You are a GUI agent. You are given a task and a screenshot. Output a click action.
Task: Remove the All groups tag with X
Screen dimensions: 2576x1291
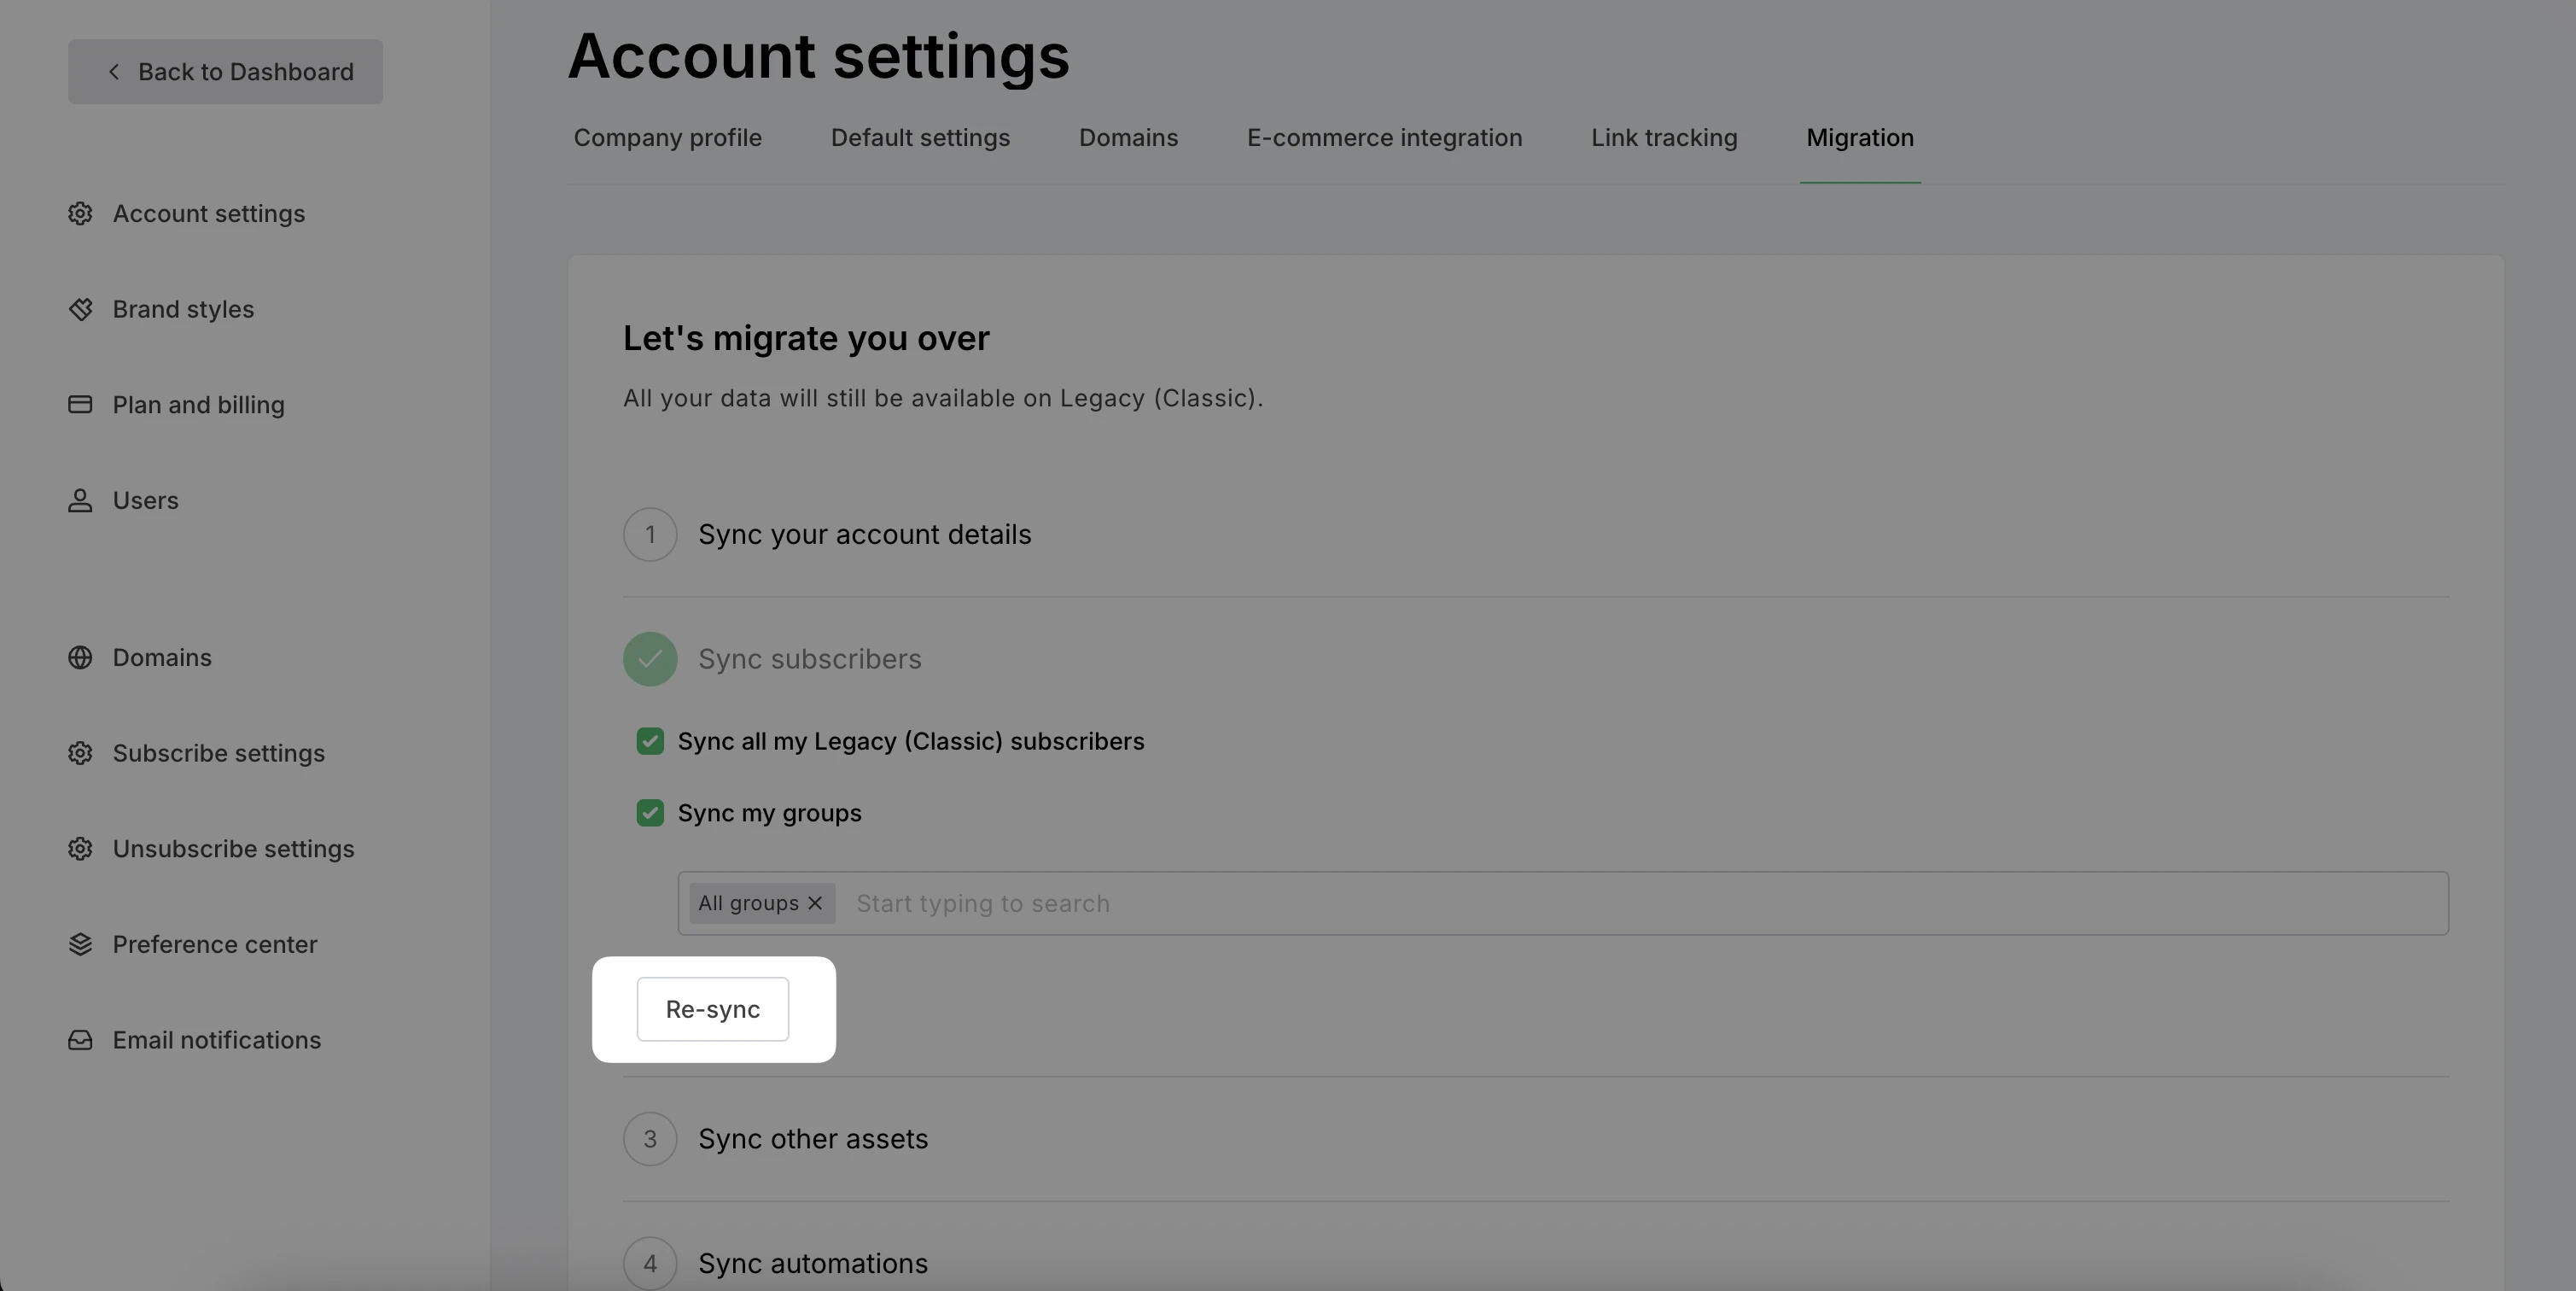[x=815, y=903]
